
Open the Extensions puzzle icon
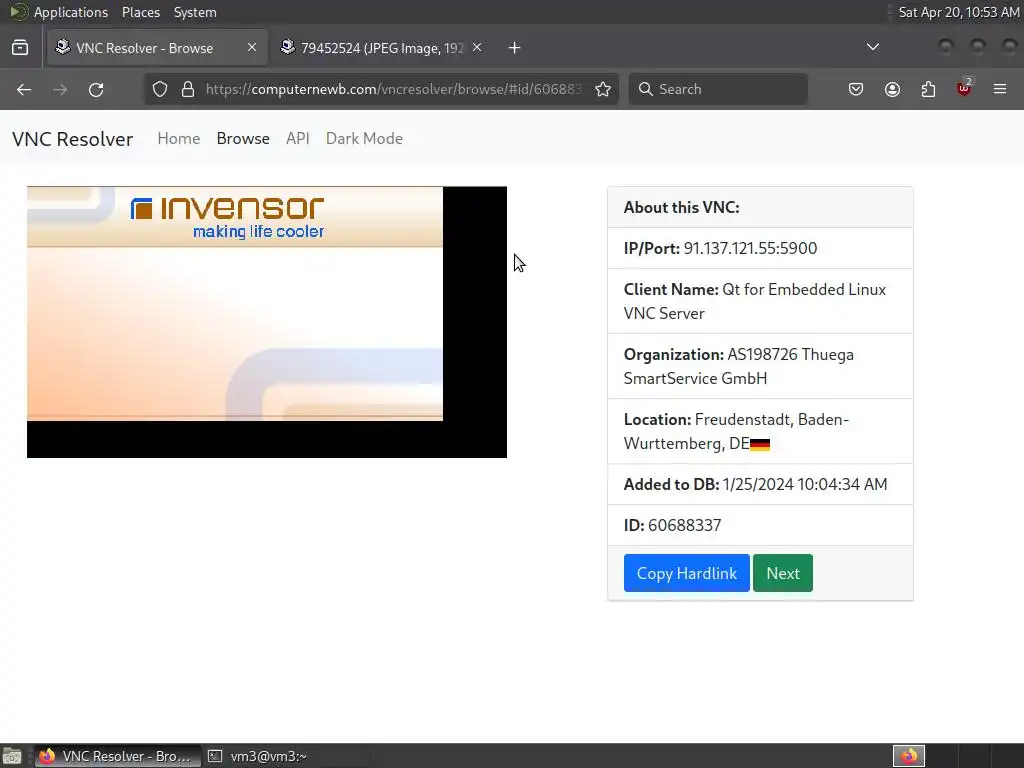click(928, 89)
